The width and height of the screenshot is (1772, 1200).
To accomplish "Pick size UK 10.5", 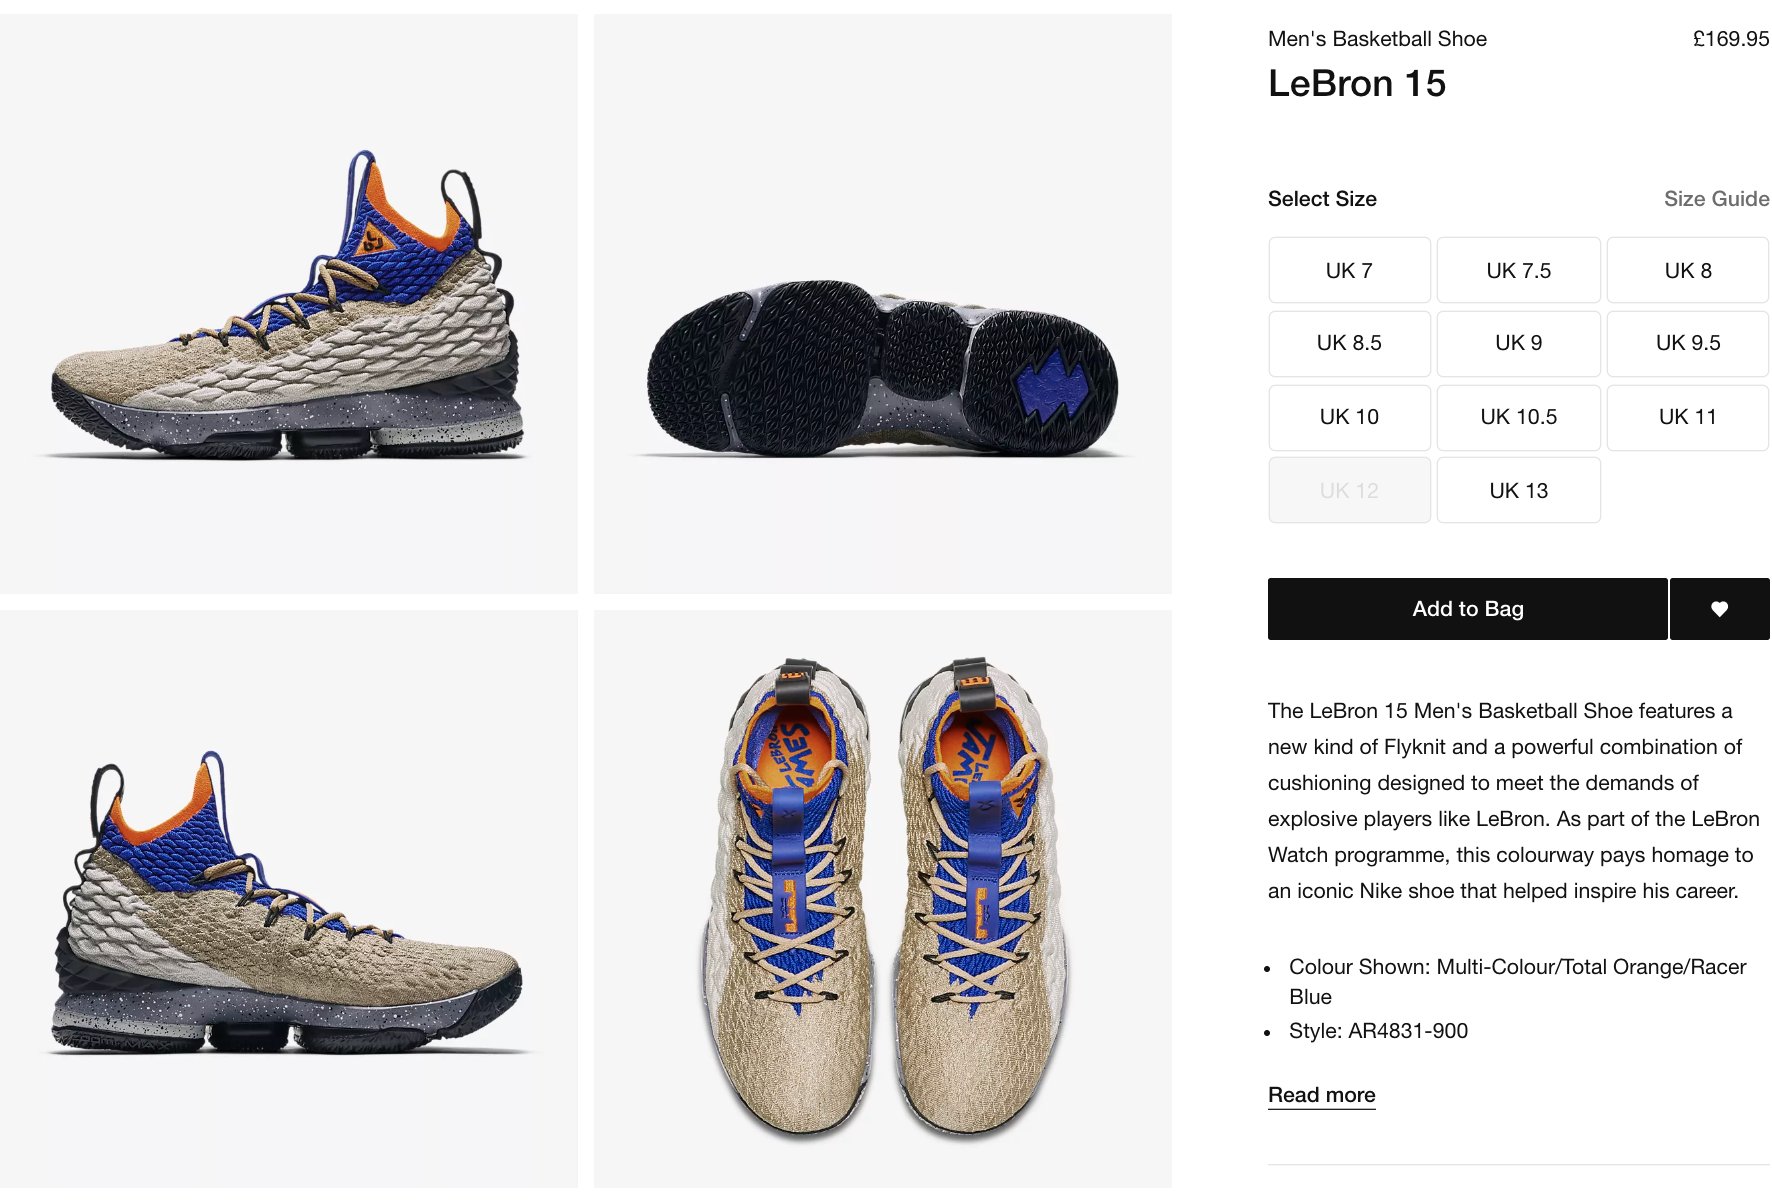I will click(1518, 417).
